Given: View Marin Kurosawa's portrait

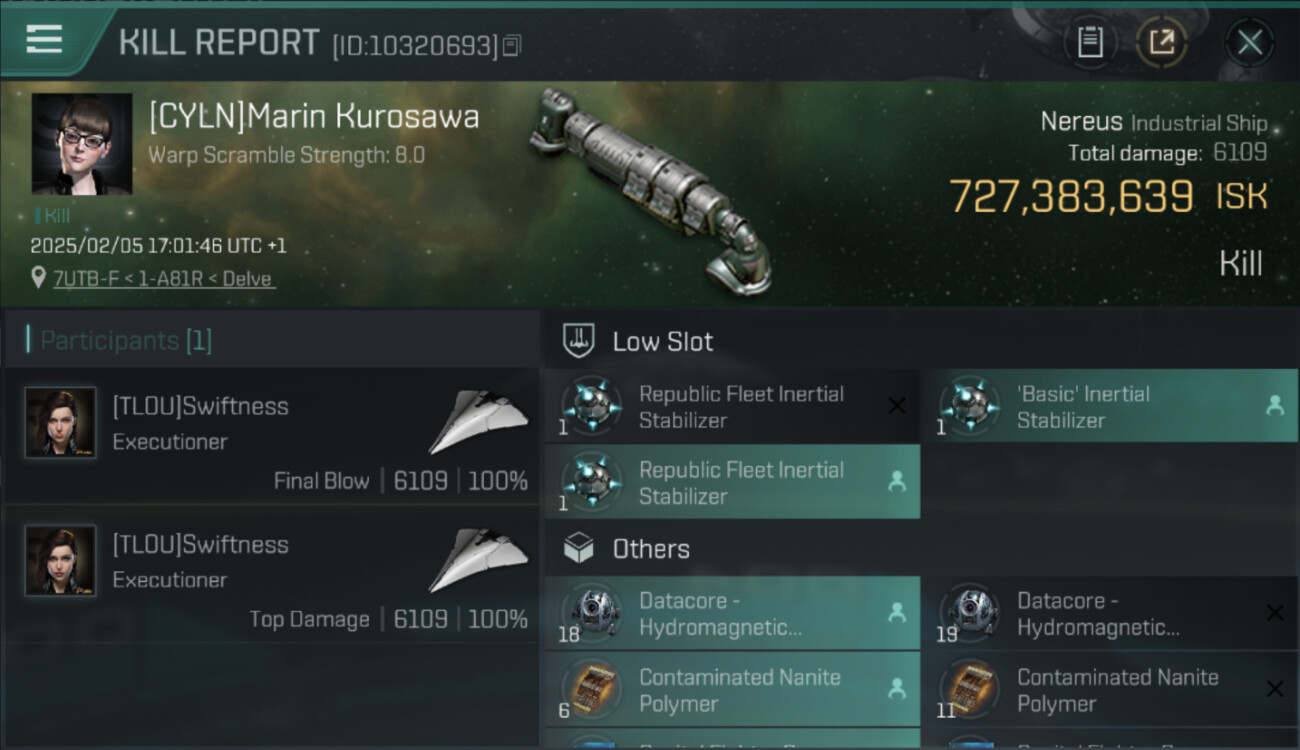Looking at the screenshot, I should 82,144.
